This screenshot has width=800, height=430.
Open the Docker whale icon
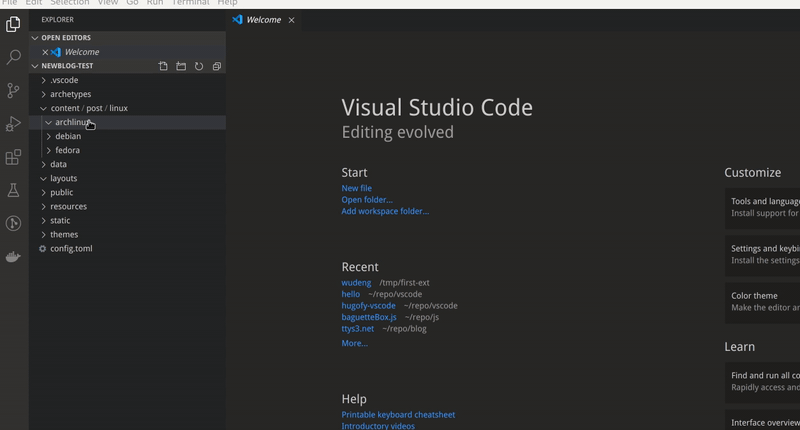point(13,257)
